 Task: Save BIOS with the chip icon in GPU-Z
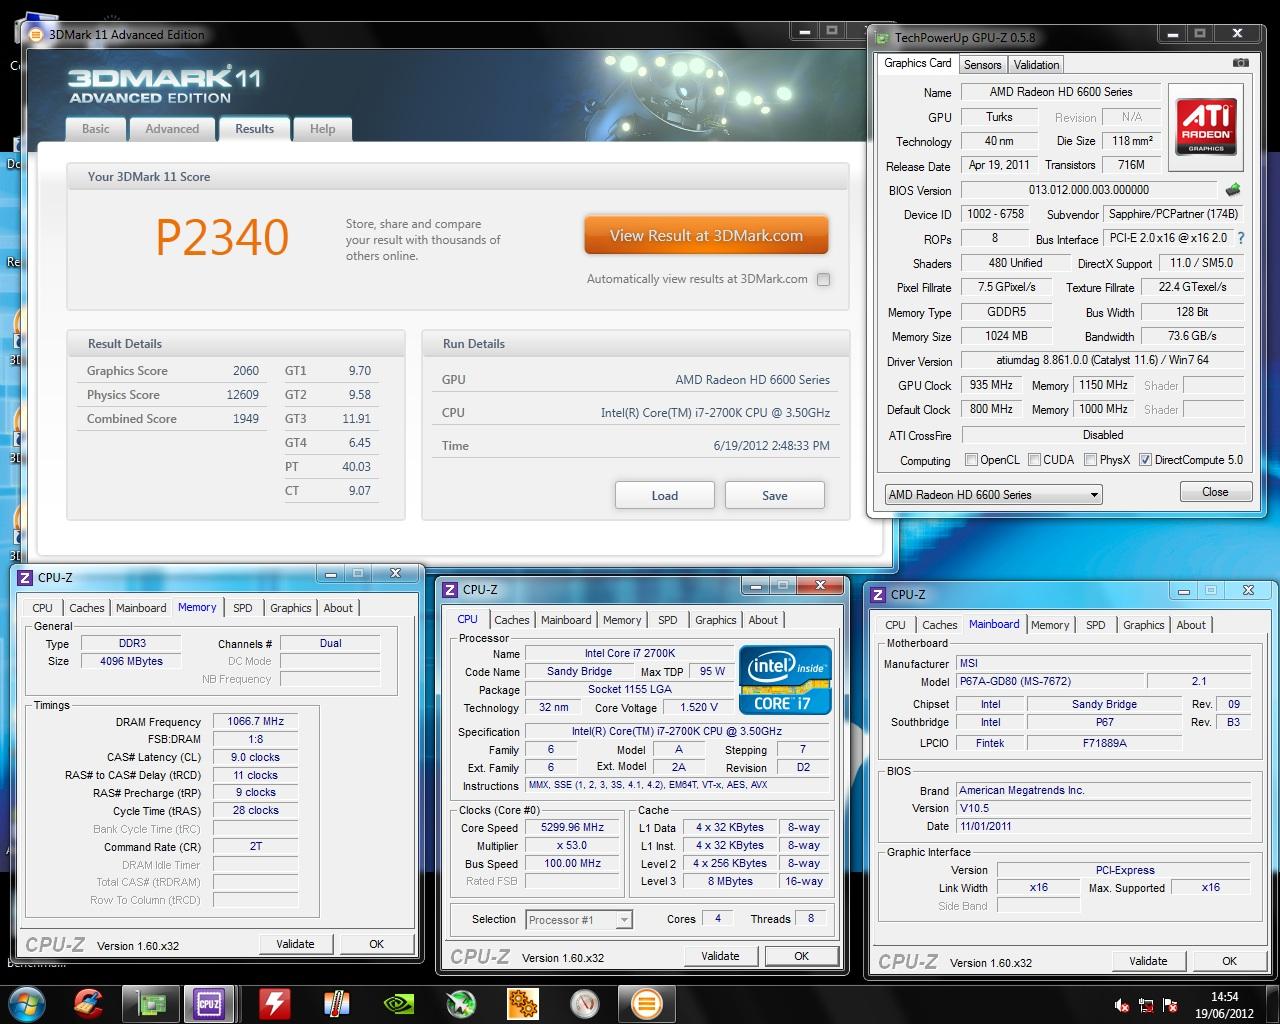coord(1233,189)
